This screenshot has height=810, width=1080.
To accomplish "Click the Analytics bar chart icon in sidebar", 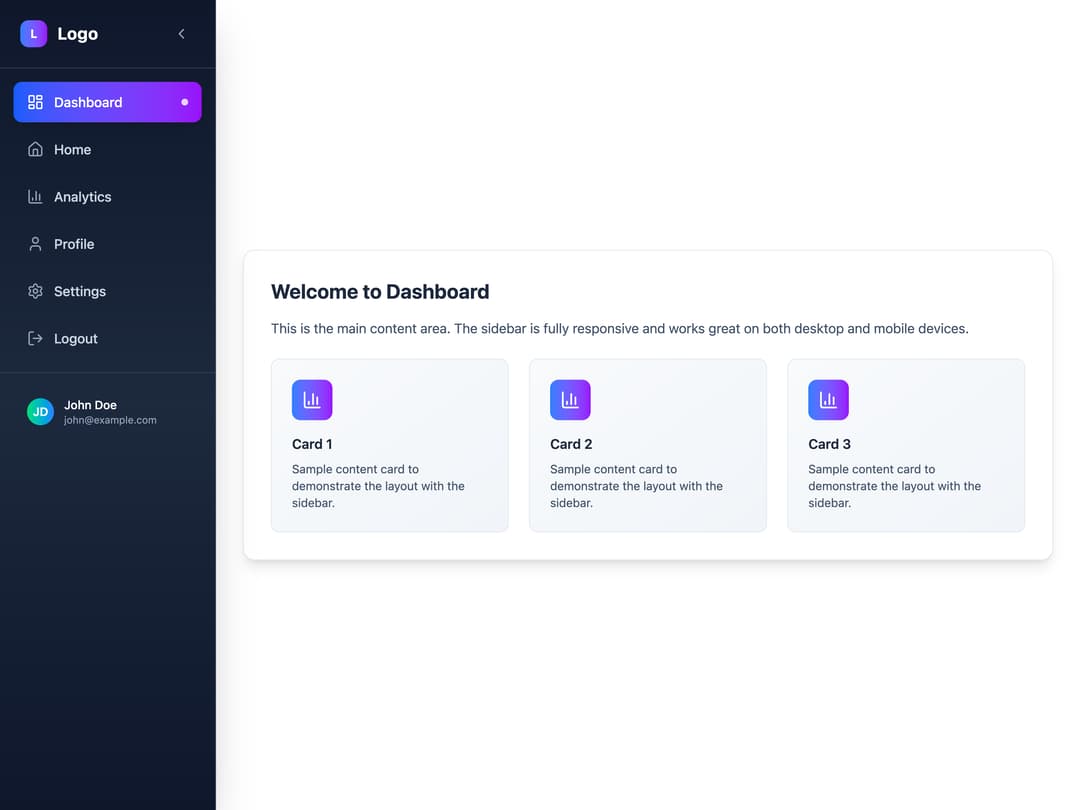I will tap(35, 197).
